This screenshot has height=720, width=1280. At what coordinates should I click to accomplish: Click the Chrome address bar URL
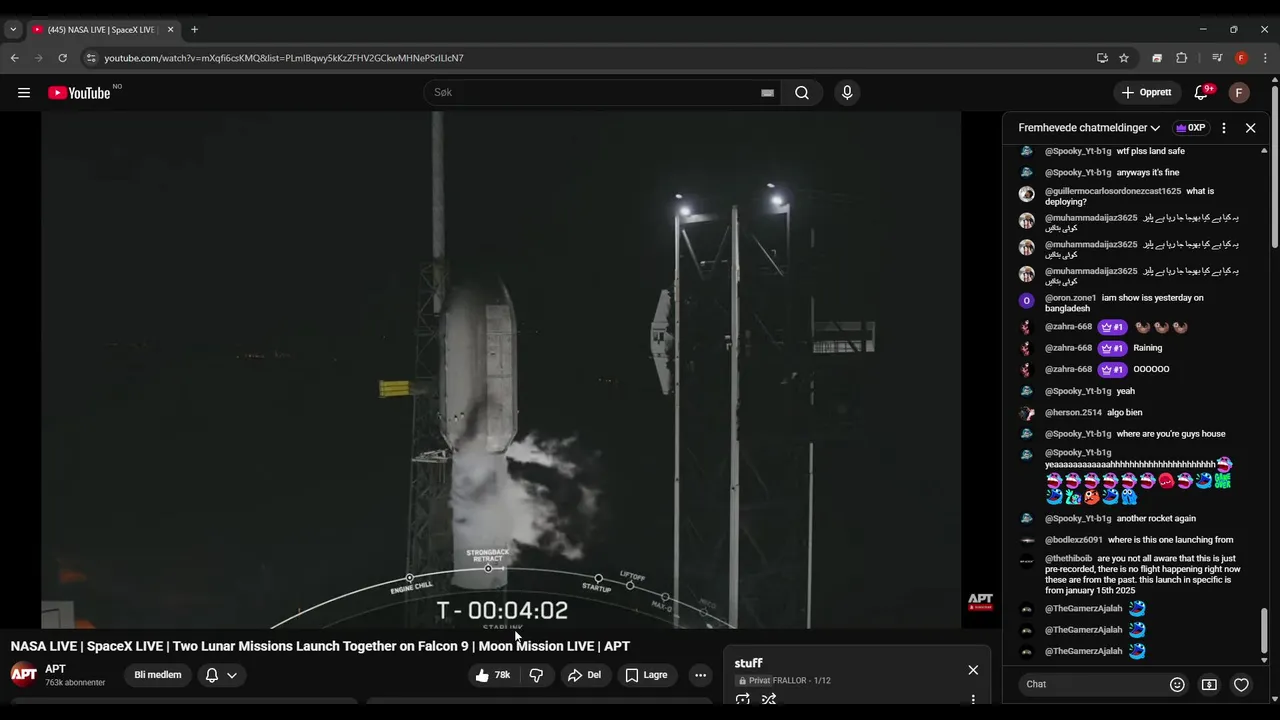[x=284, y=58]
